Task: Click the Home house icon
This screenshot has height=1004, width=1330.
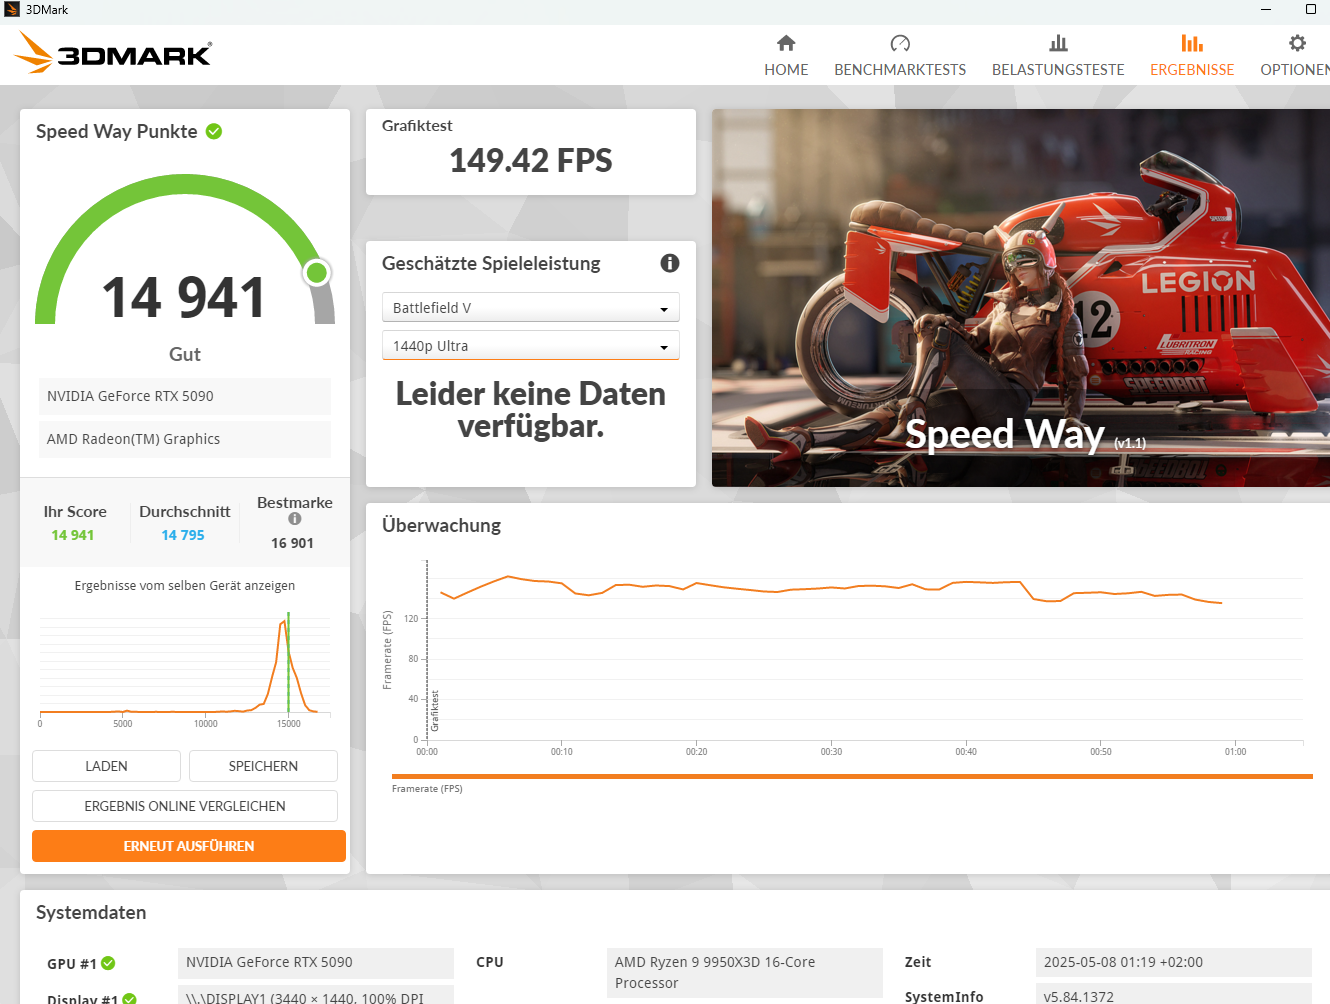Action: point(786,43)
